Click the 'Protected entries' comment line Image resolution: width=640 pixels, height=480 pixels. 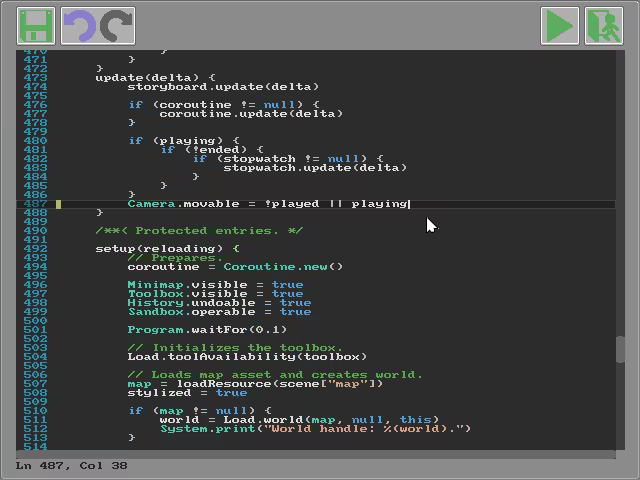click(x=199, y=231)
